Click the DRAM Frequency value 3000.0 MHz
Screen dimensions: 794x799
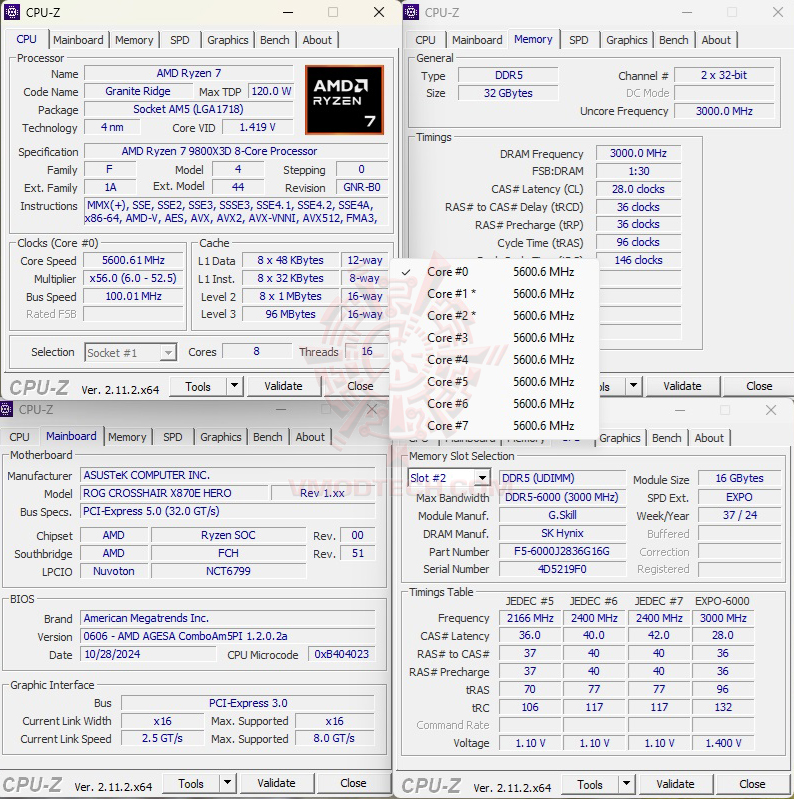pos(638,153)
